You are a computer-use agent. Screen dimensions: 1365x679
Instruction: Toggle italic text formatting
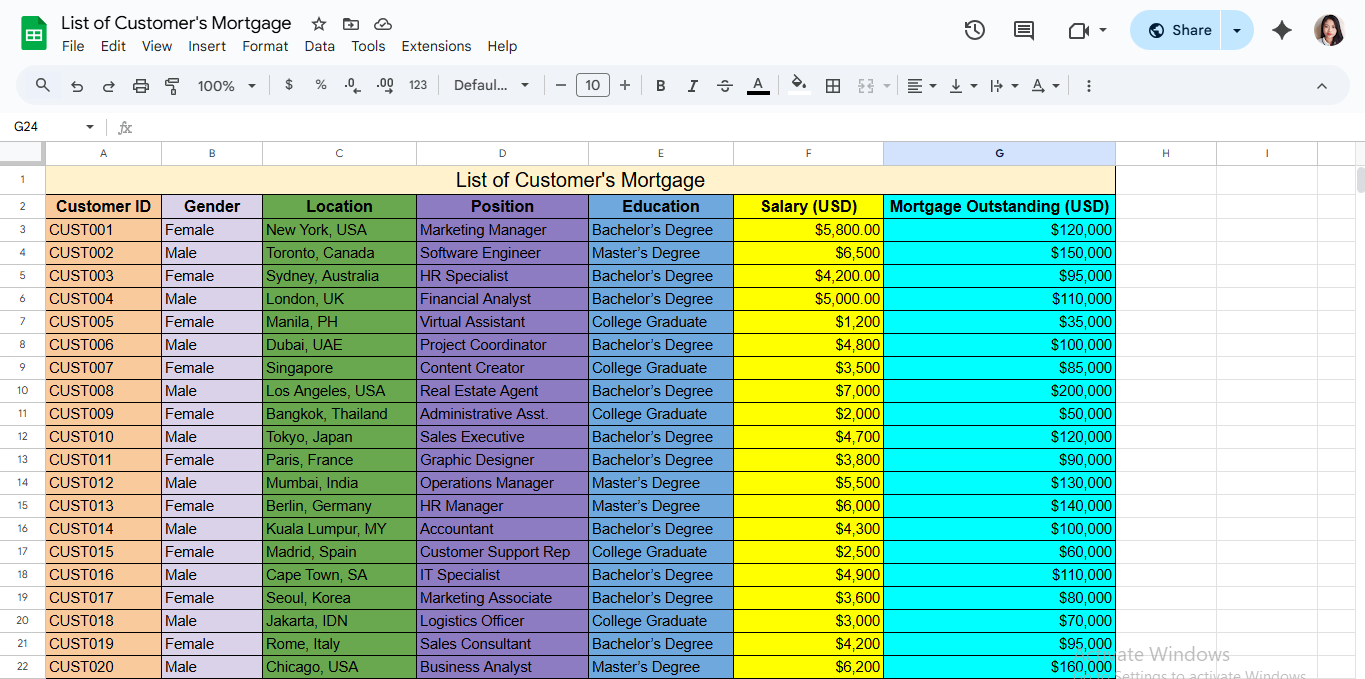pyautogui.click(x=692, y=86)
